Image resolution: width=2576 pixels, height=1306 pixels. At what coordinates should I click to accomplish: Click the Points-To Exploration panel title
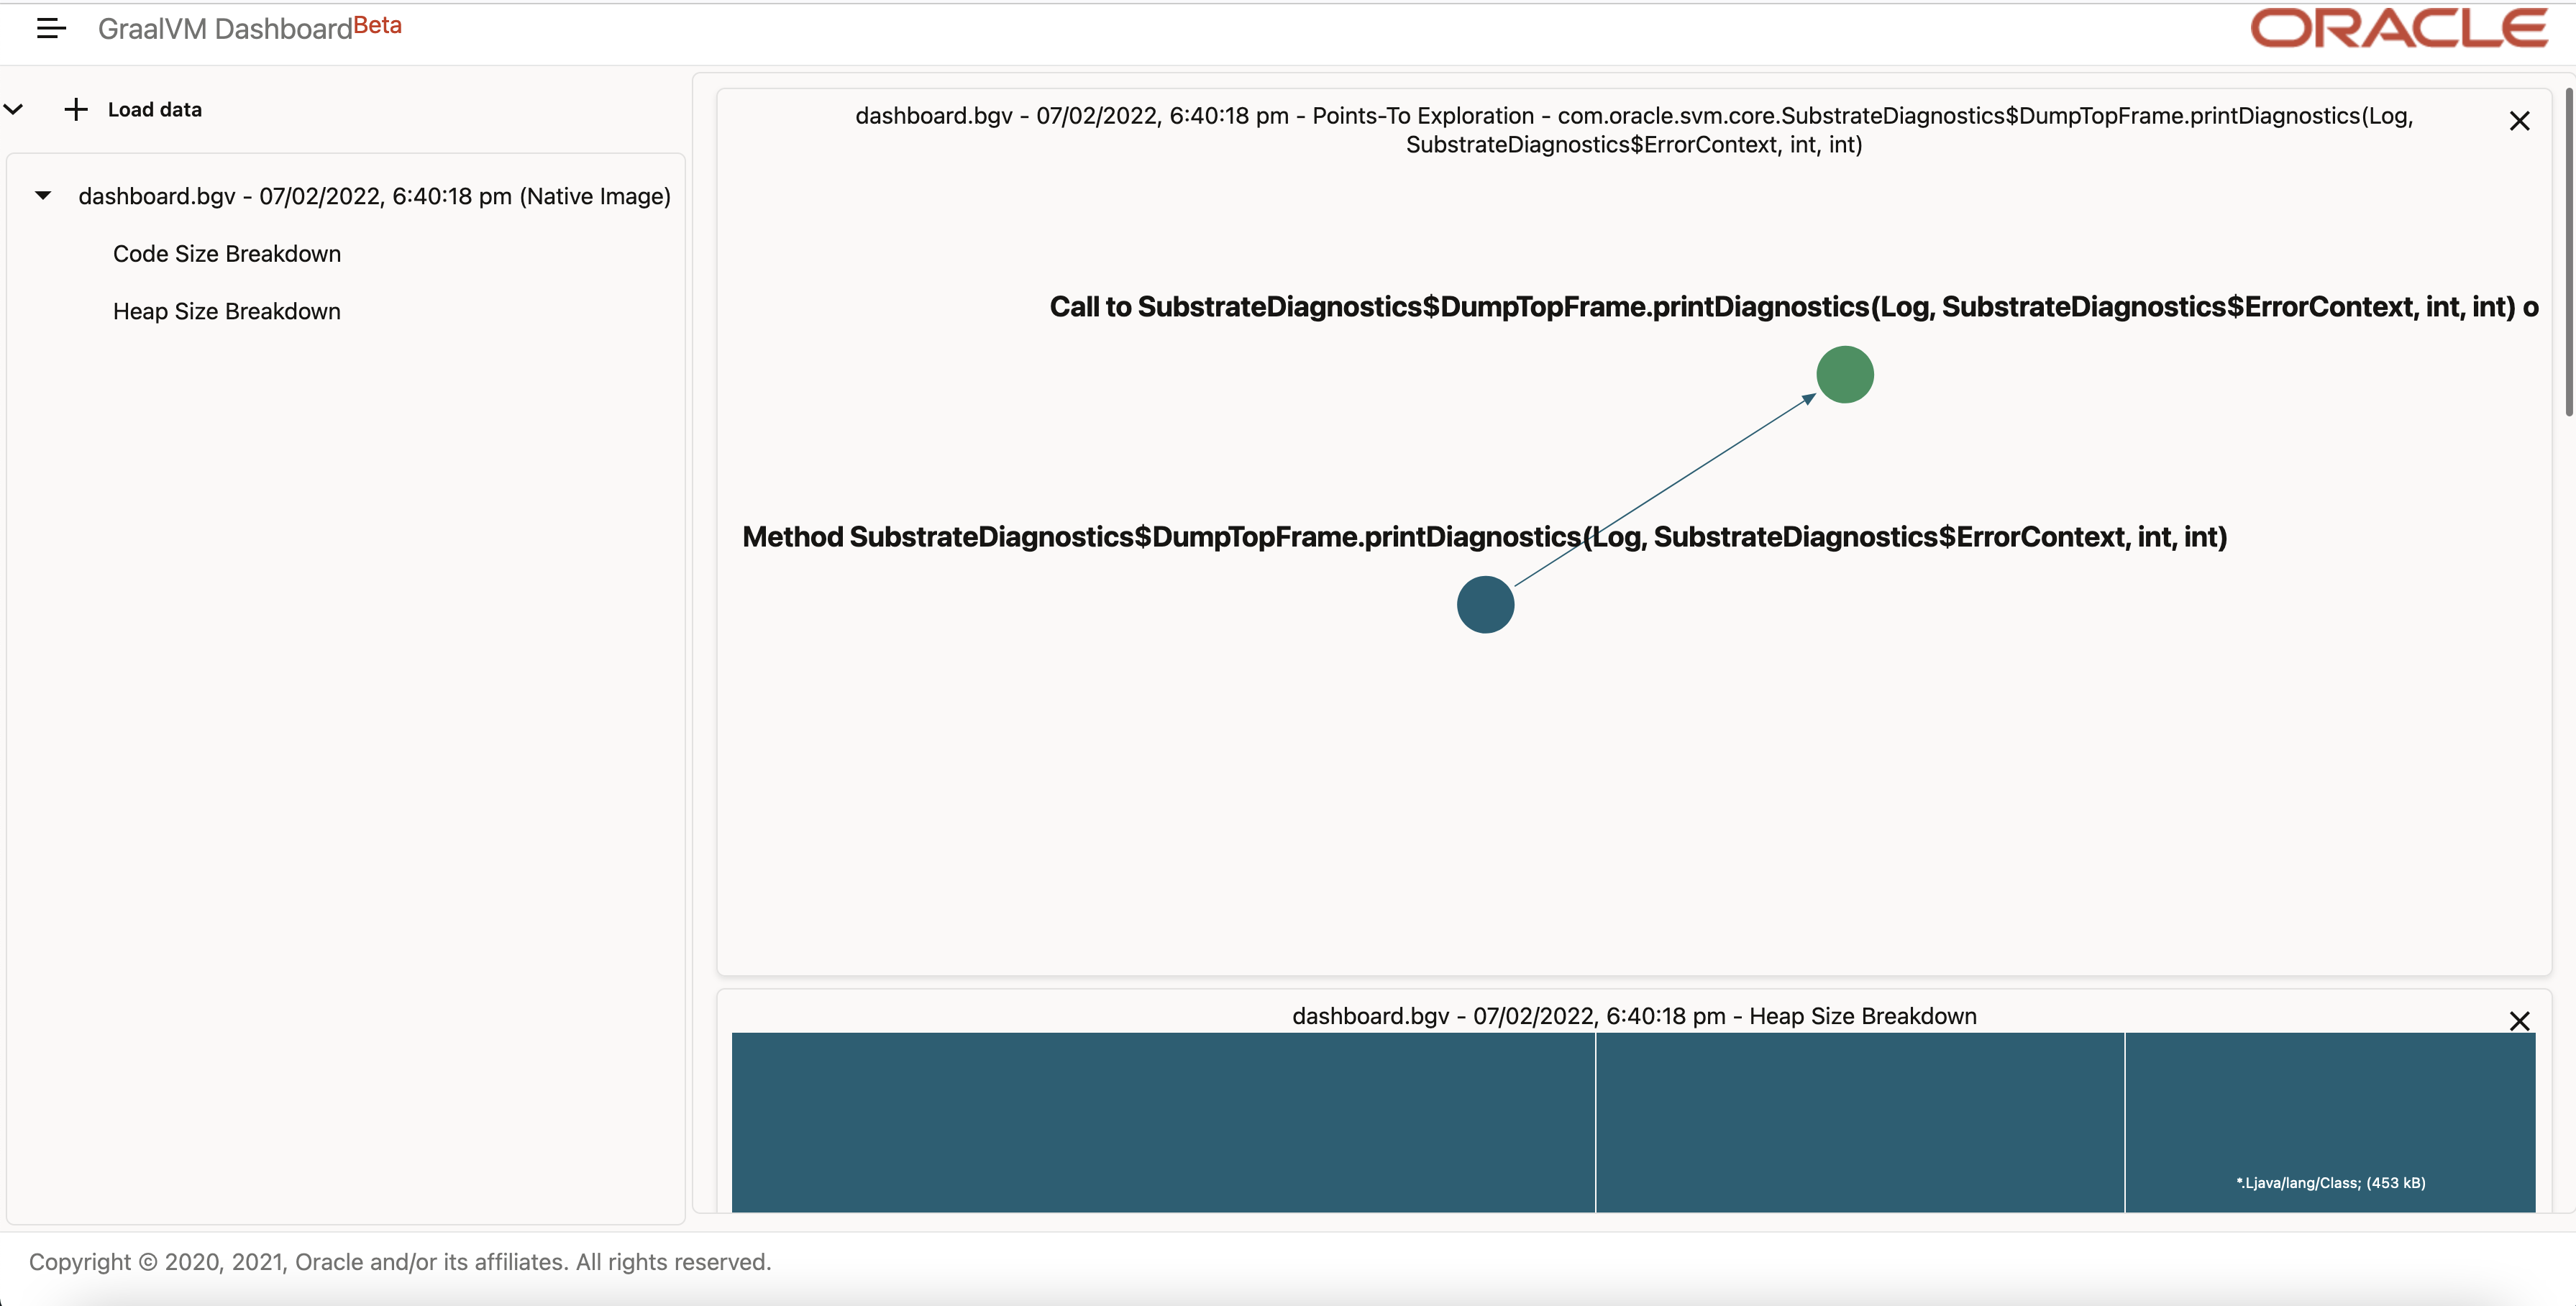point(1634,130)
